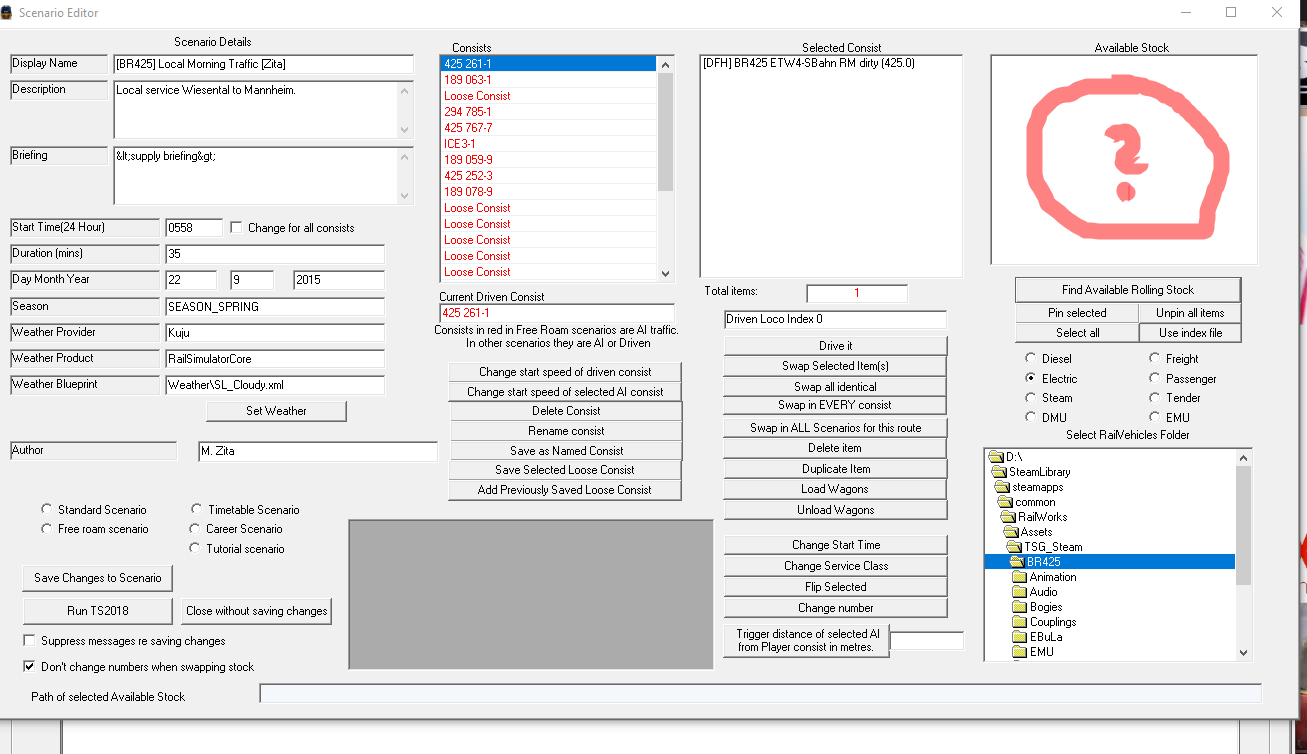Select the Assets folder

pos(1036,532)
